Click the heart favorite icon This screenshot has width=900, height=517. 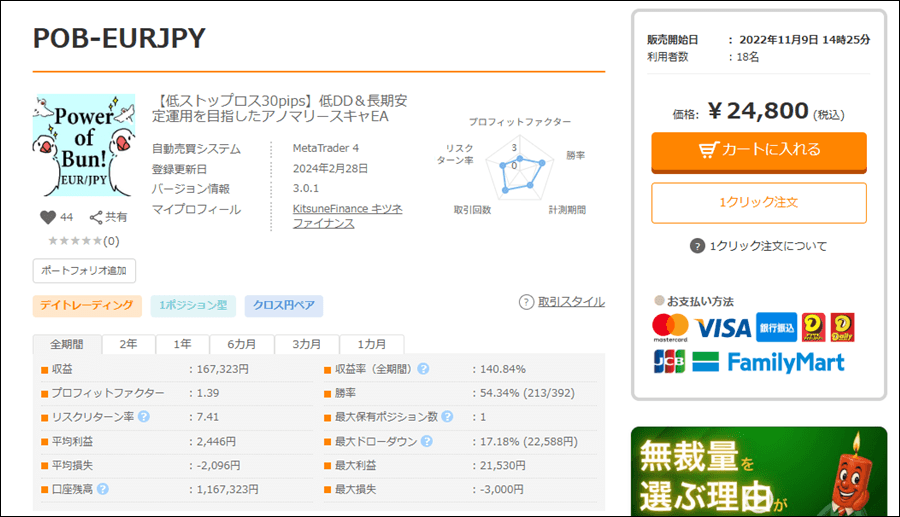pos(47,217)
